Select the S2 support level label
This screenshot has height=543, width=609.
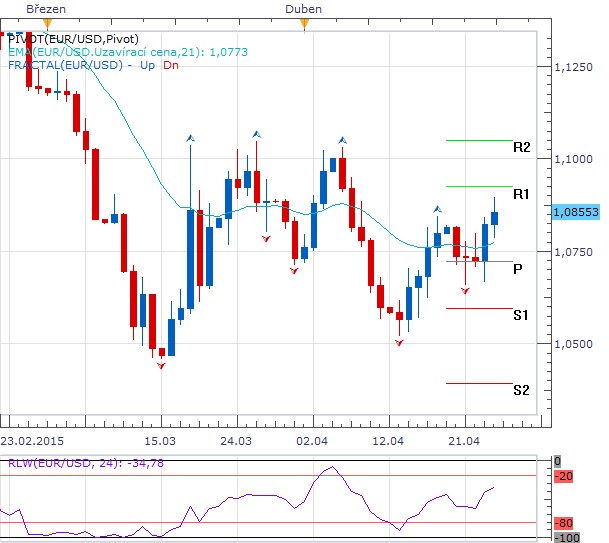521,390
